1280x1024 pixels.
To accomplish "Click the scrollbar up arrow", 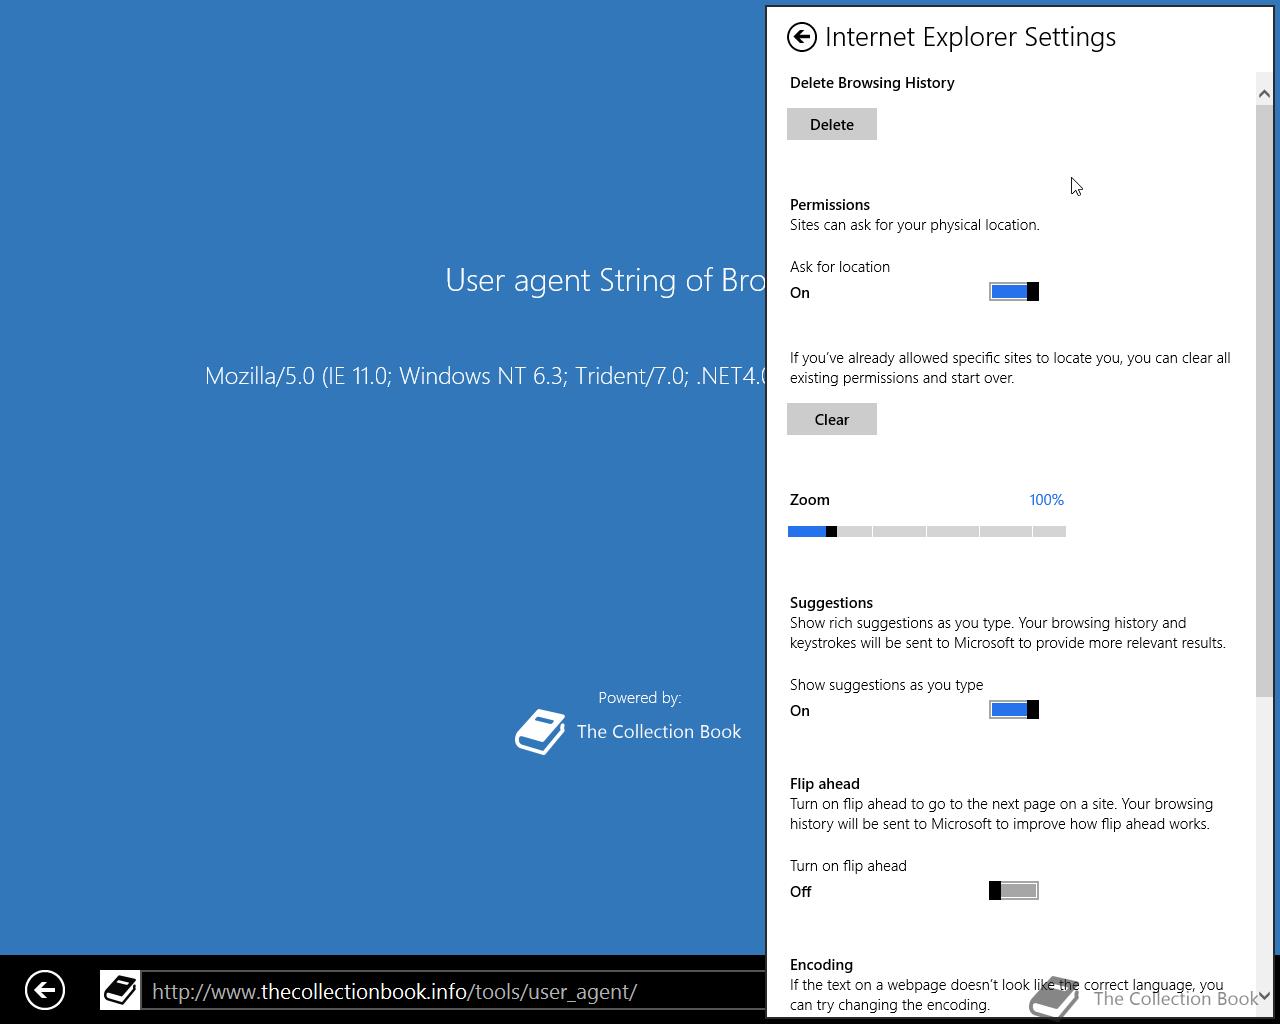I will (x=1264, y=93).
